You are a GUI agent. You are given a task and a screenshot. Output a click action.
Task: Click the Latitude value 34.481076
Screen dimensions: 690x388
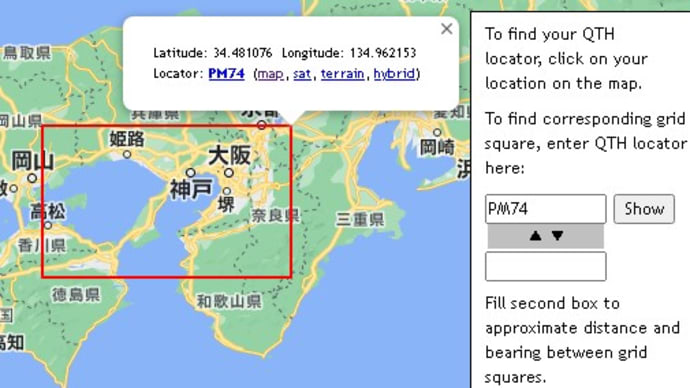click(x=243, y=53)
